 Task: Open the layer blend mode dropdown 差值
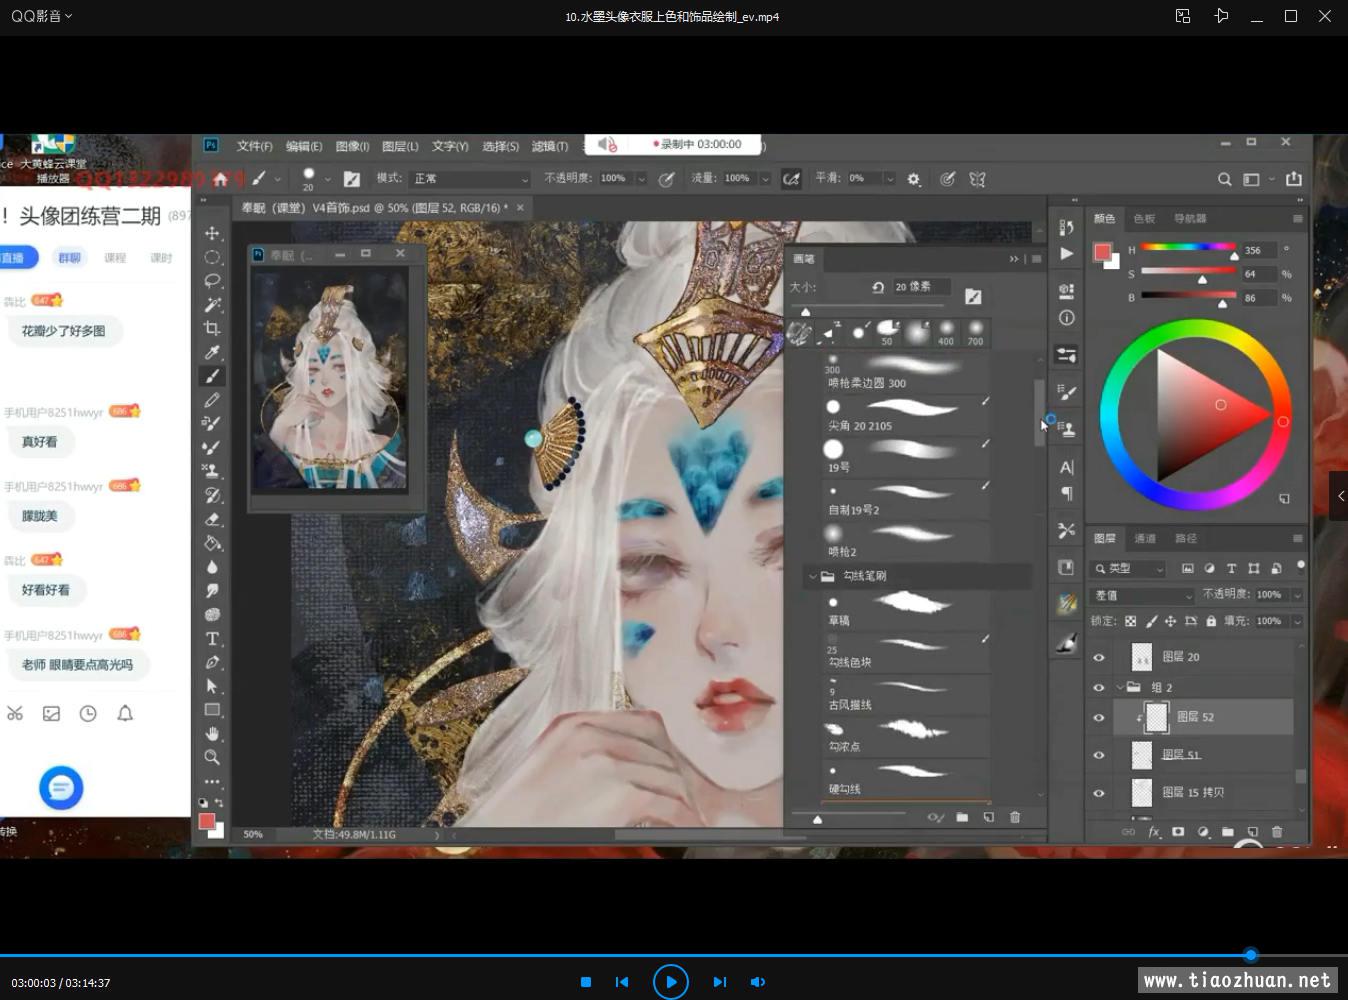[x=1142, y=595]
